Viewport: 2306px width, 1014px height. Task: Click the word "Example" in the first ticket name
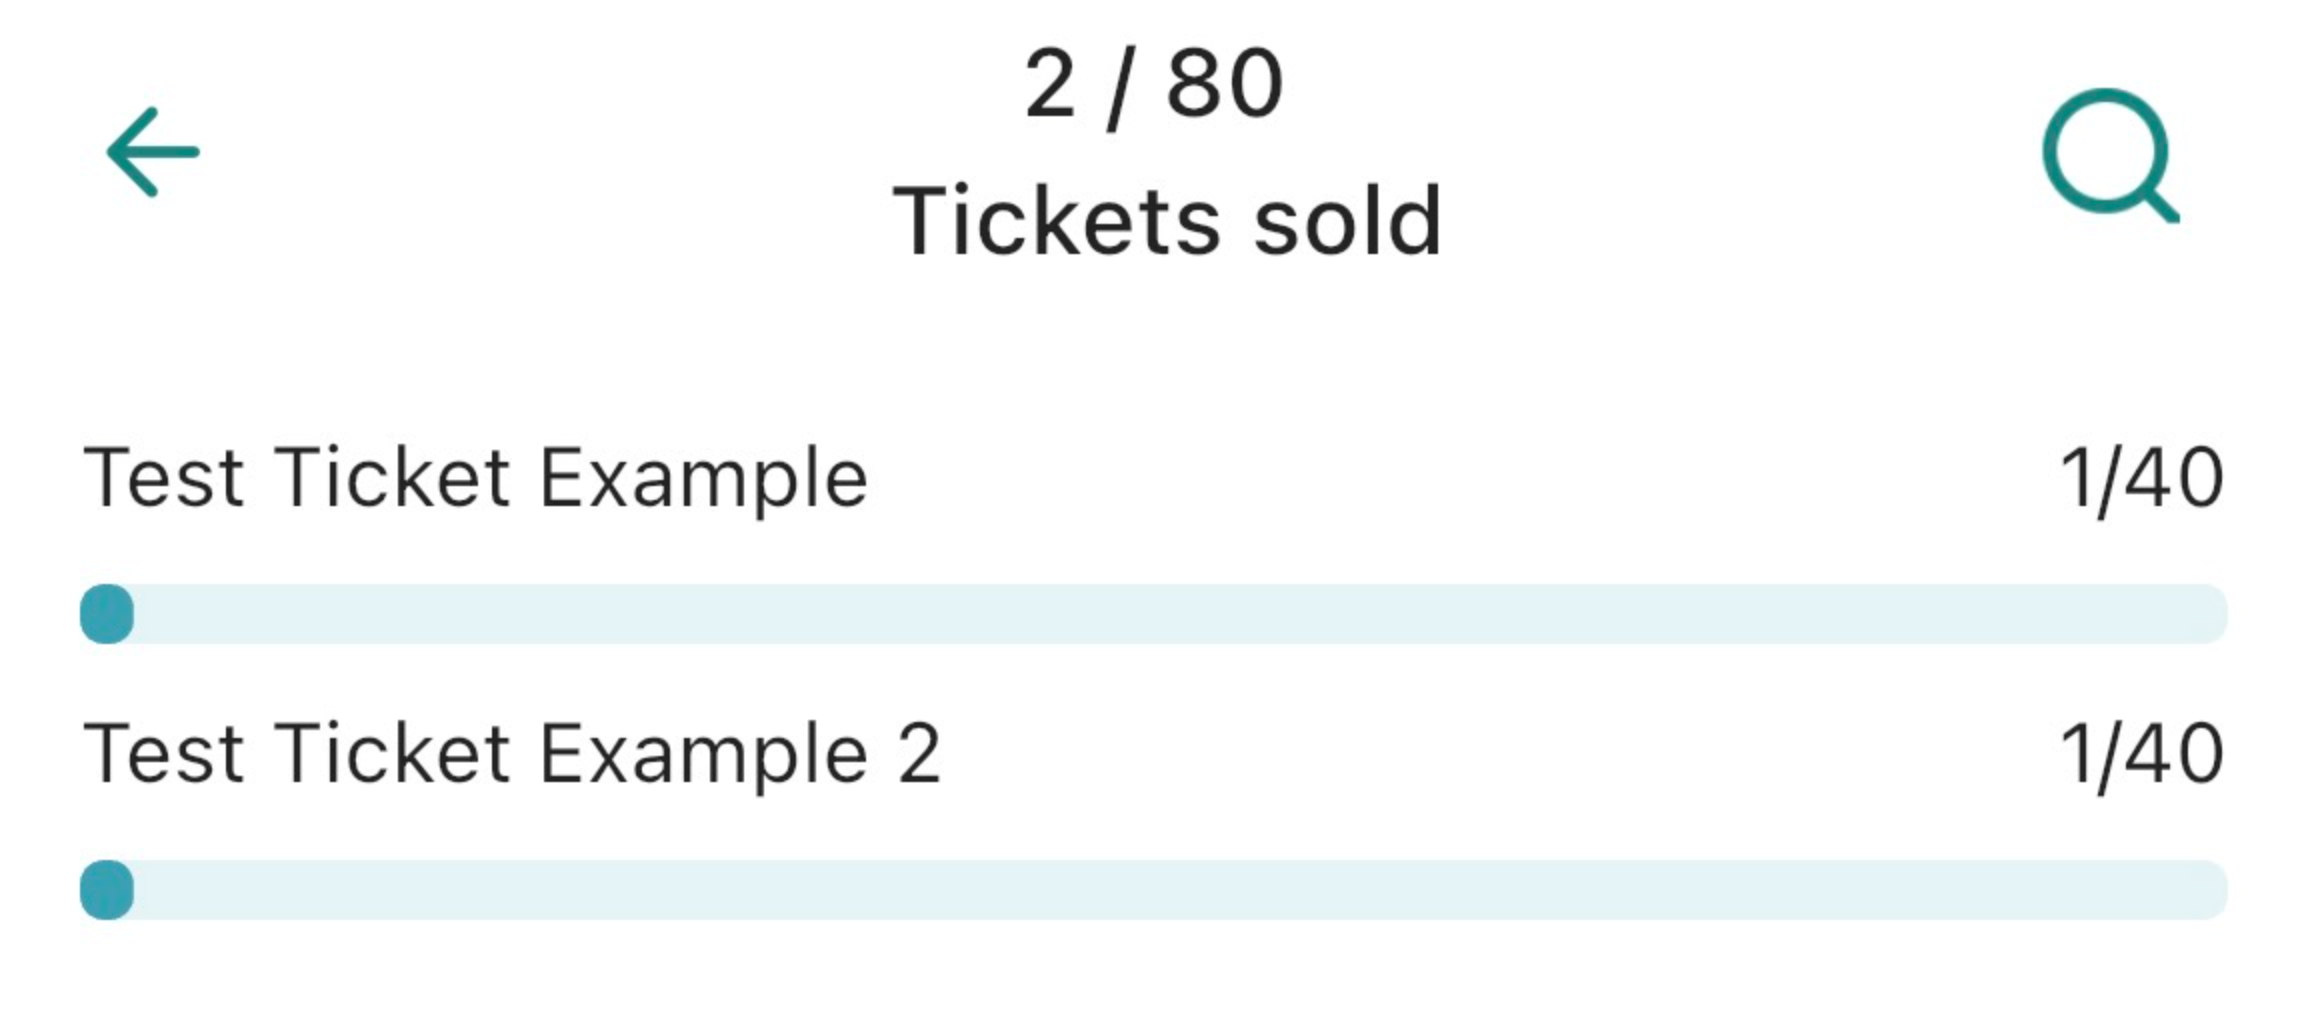[x=703, y=478]
